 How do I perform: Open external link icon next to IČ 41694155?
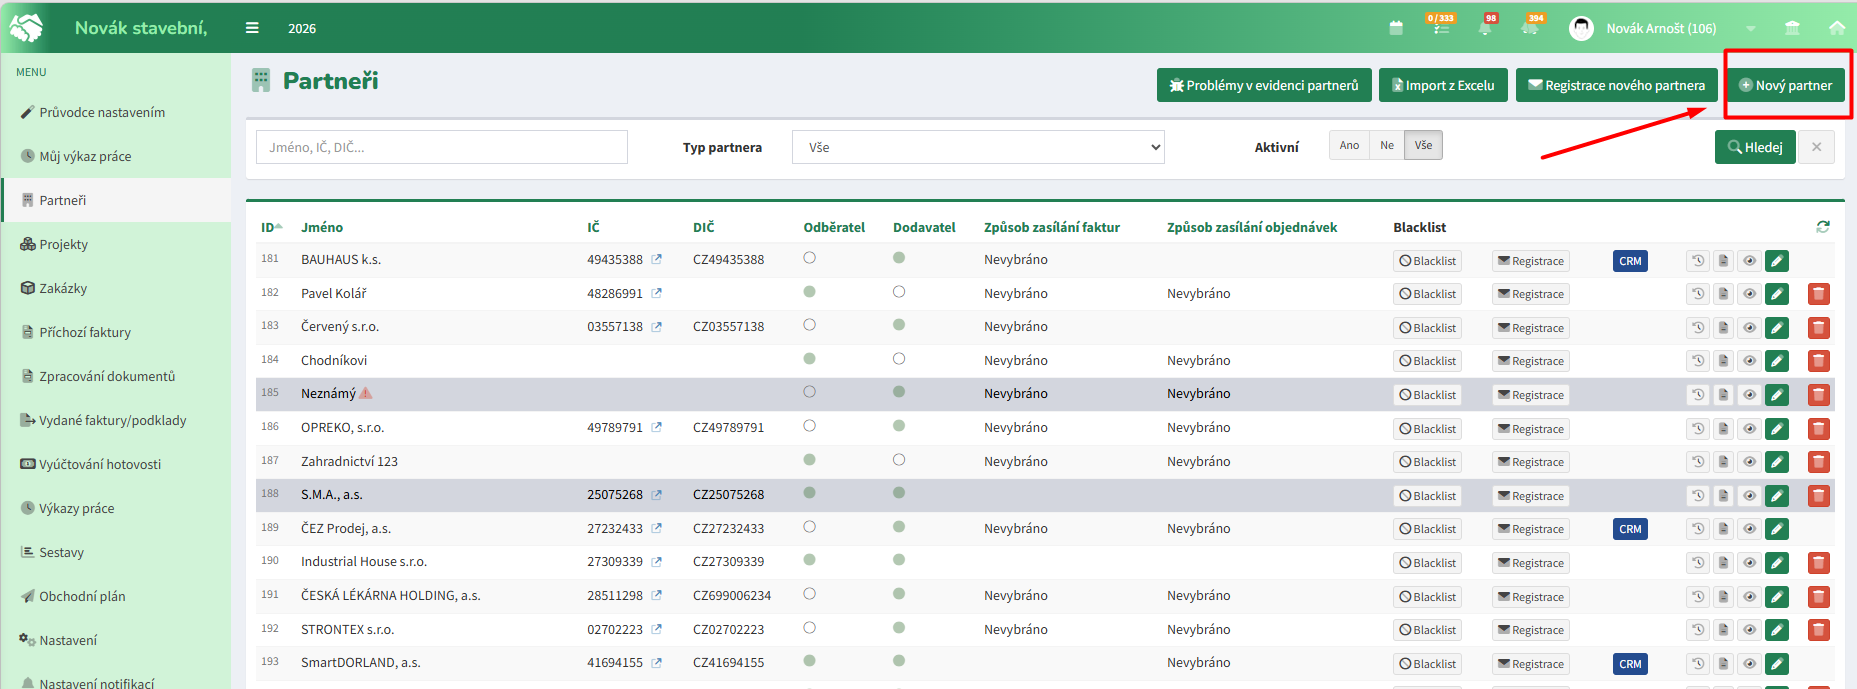pyautogui.click(x=657, y=662)
